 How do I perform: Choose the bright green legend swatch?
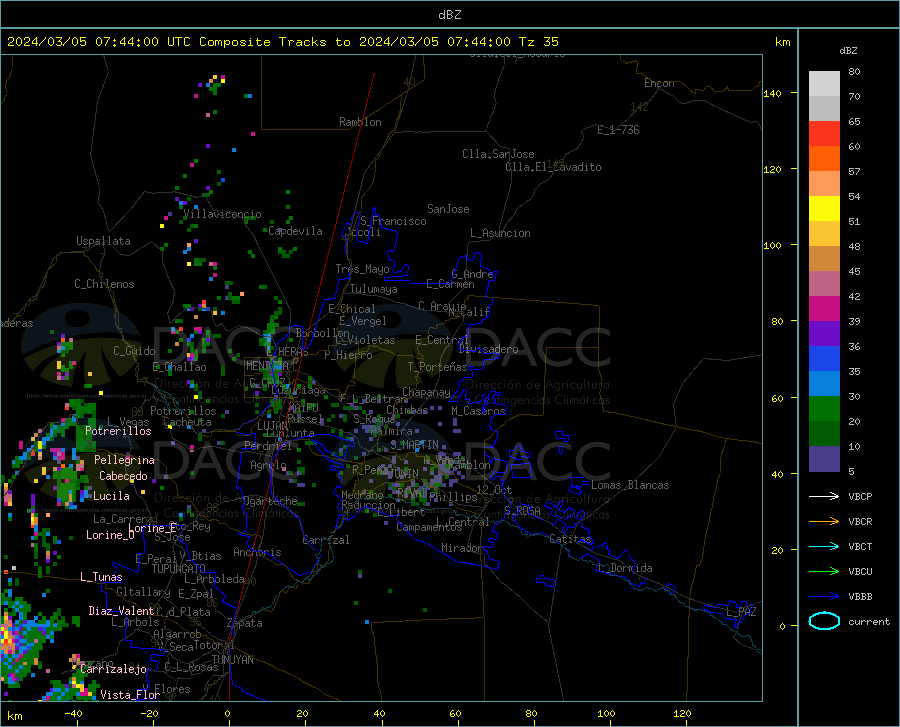pos(824,409)
